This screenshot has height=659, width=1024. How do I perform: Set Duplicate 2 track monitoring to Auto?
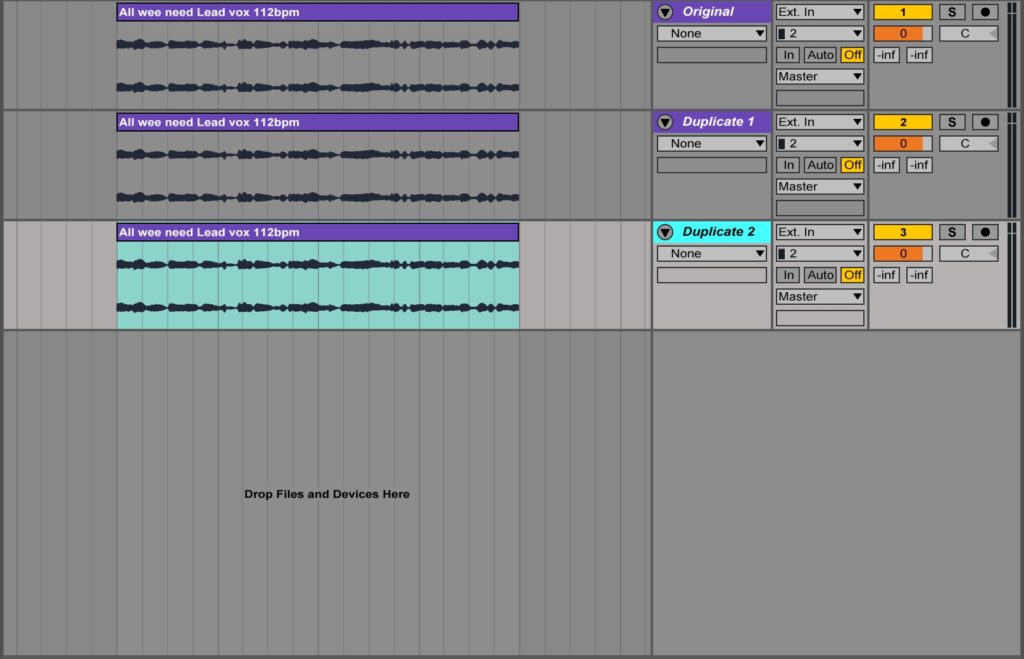click(820, 275)
